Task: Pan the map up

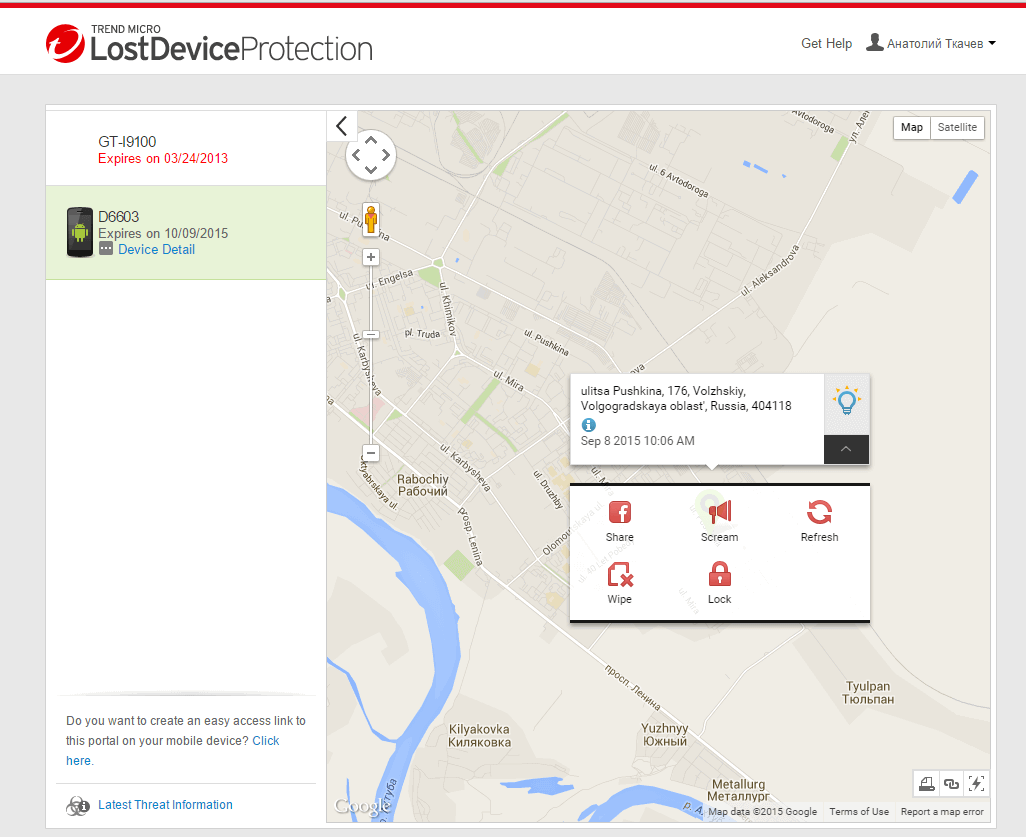Action: (371, 140)
